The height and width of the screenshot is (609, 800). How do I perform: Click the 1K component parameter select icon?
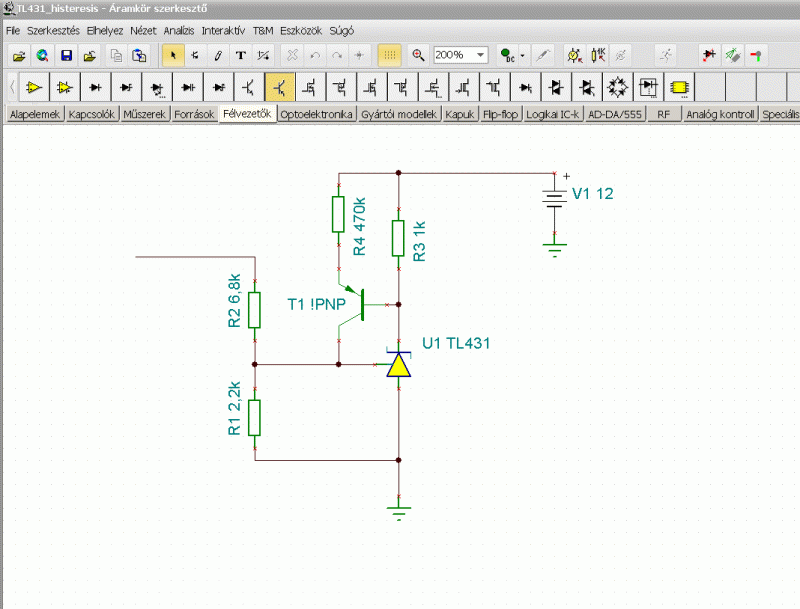click(598, 55)
